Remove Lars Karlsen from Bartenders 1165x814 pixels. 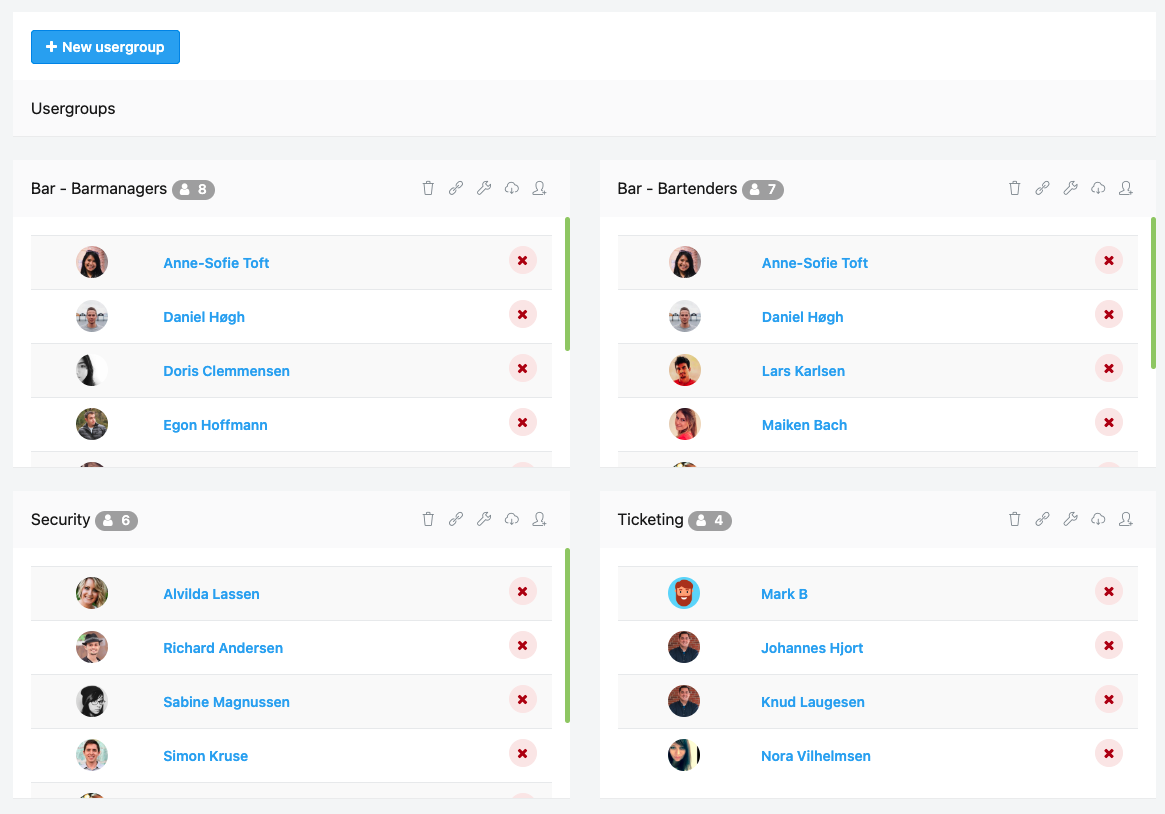[x=1108, y=369]
